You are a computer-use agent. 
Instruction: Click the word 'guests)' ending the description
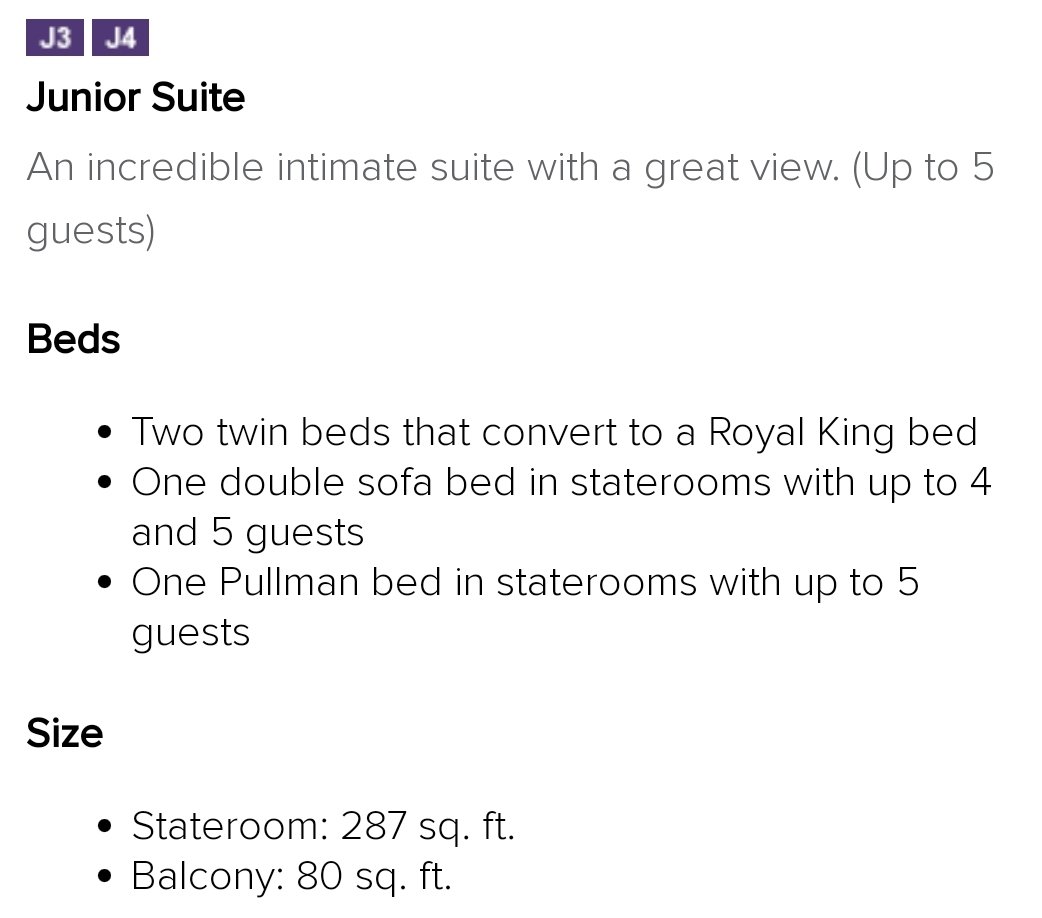[90, 231]
